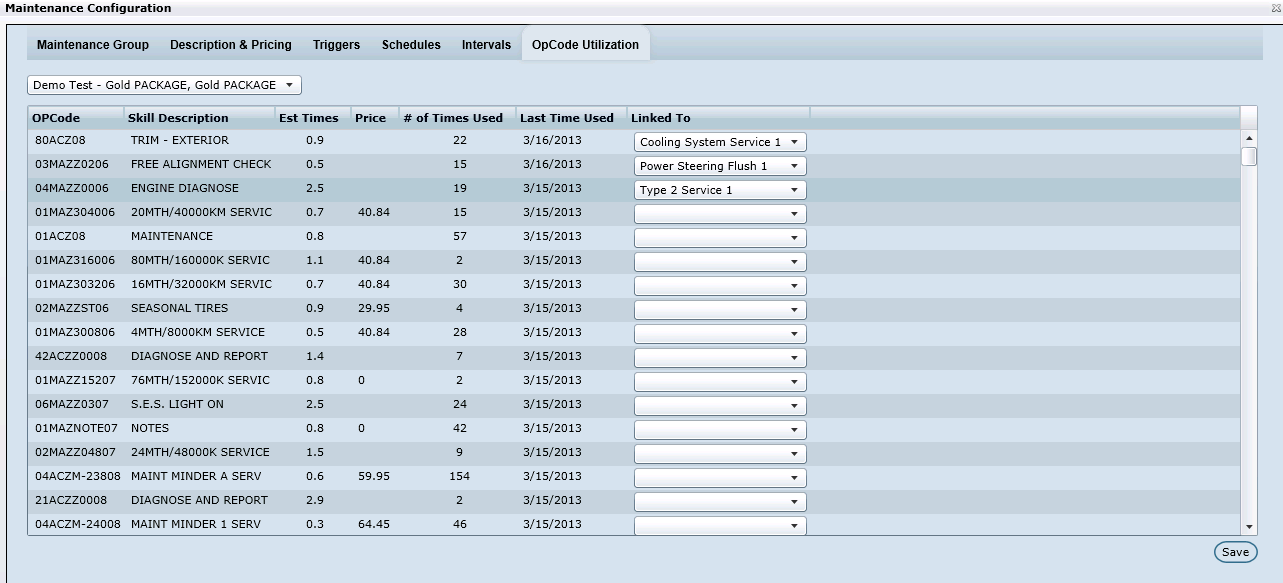
Task: Click the Save button
Action: pyautogui.click(x=1235, y=552)
